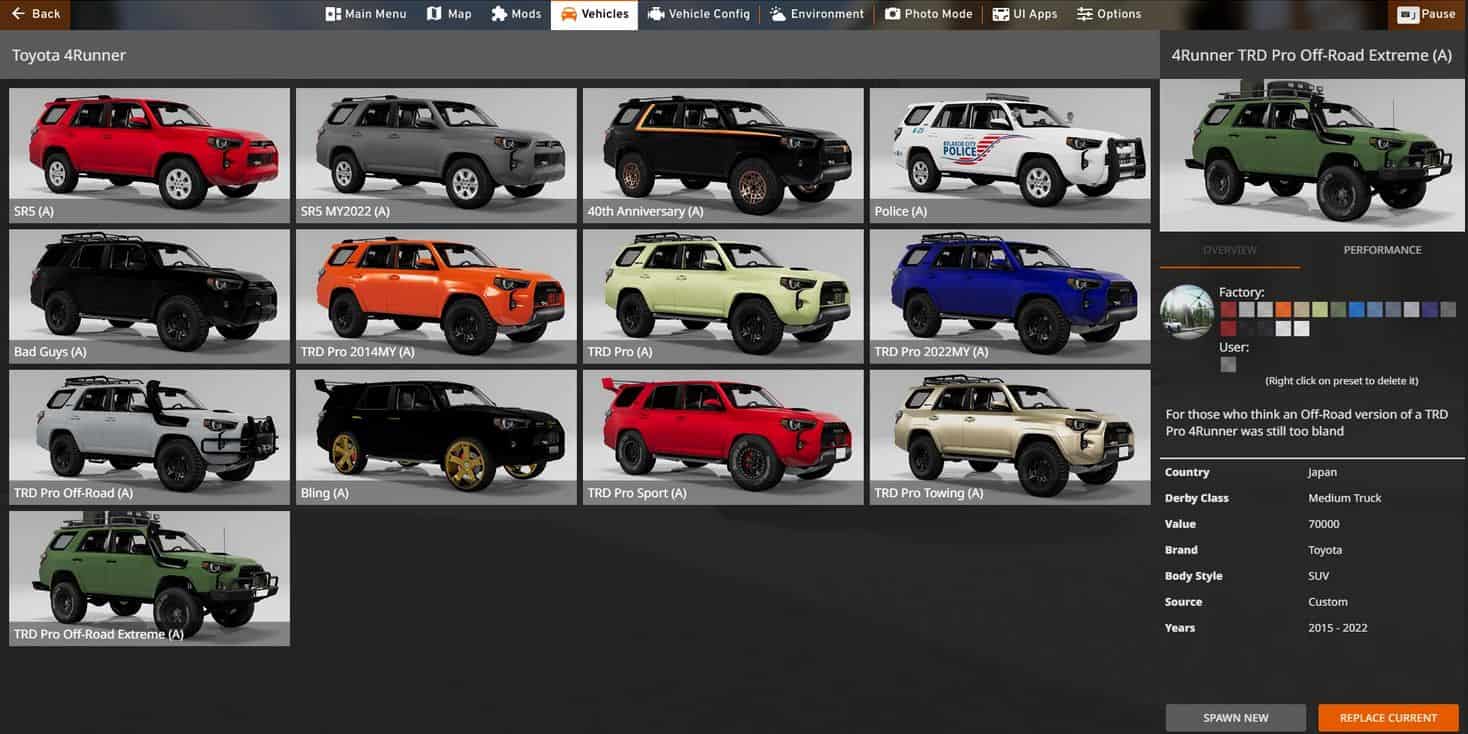Open the Map screen
Viewport: 1468px width, 734px height.
[449, 14]
